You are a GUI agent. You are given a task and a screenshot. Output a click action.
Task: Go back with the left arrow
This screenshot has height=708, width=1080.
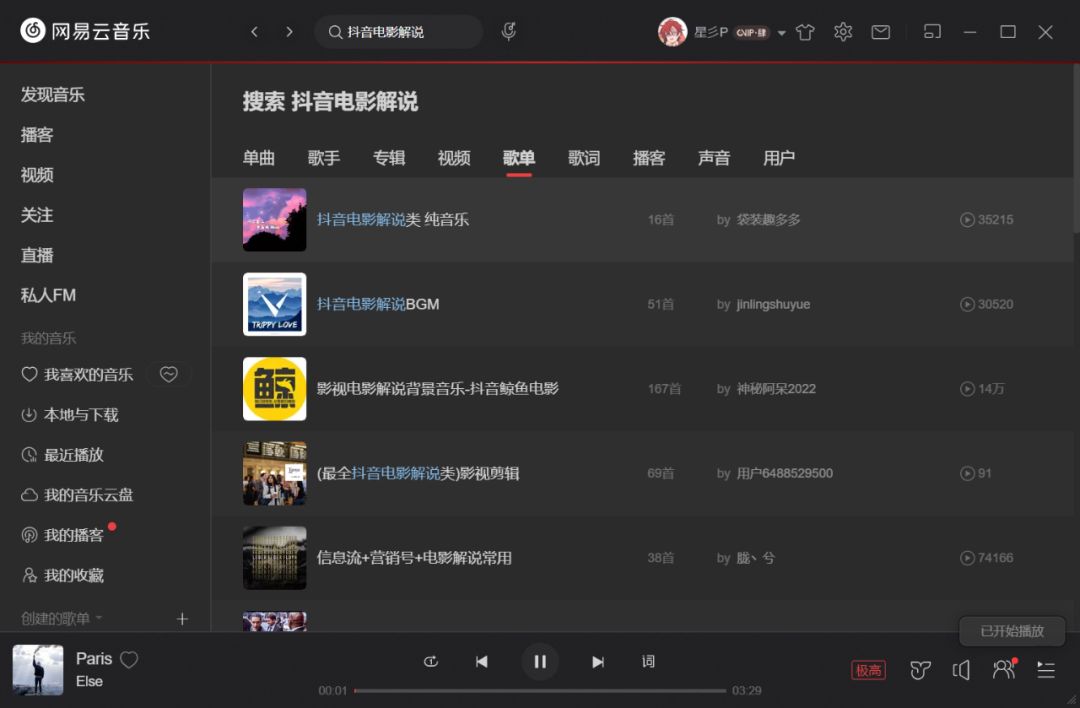click(x=254, y=32)
